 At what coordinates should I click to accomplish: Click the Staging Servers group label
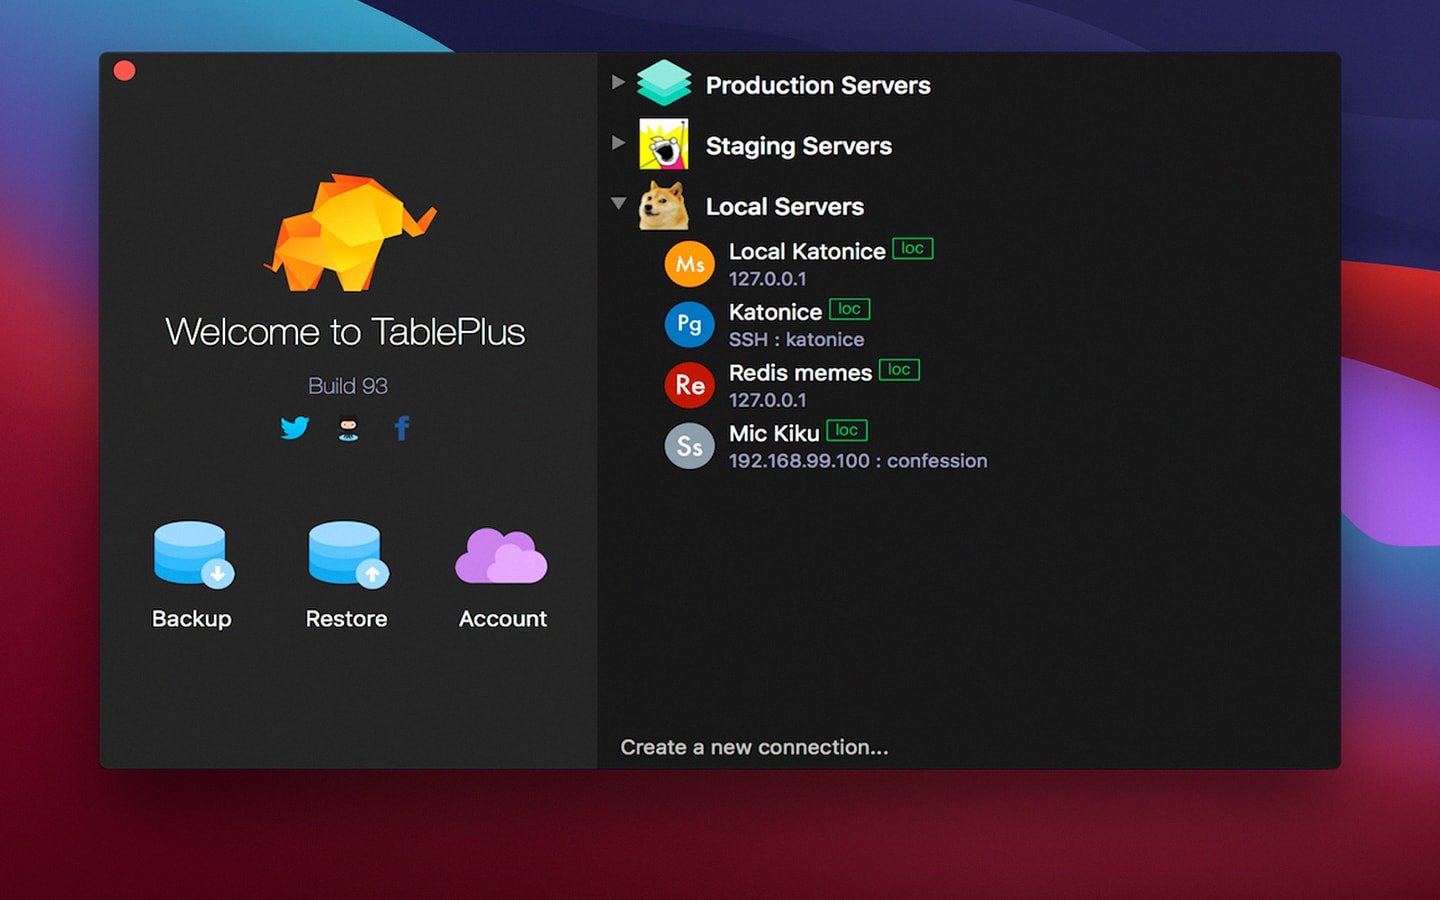(x=798, y=146)
